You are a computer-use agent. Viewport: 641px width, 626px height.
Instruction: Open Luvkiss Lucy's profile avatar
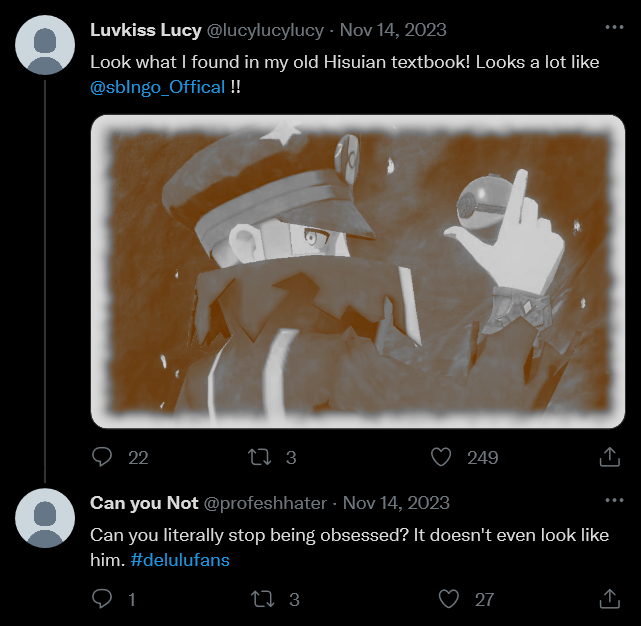[x=45, y=45]
